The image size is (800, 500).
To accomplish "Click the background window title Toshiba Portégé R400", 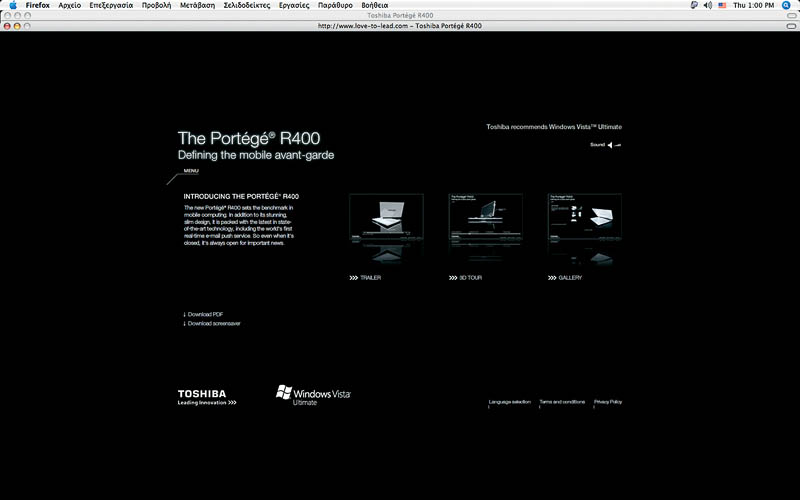I will tap(400, 15).
